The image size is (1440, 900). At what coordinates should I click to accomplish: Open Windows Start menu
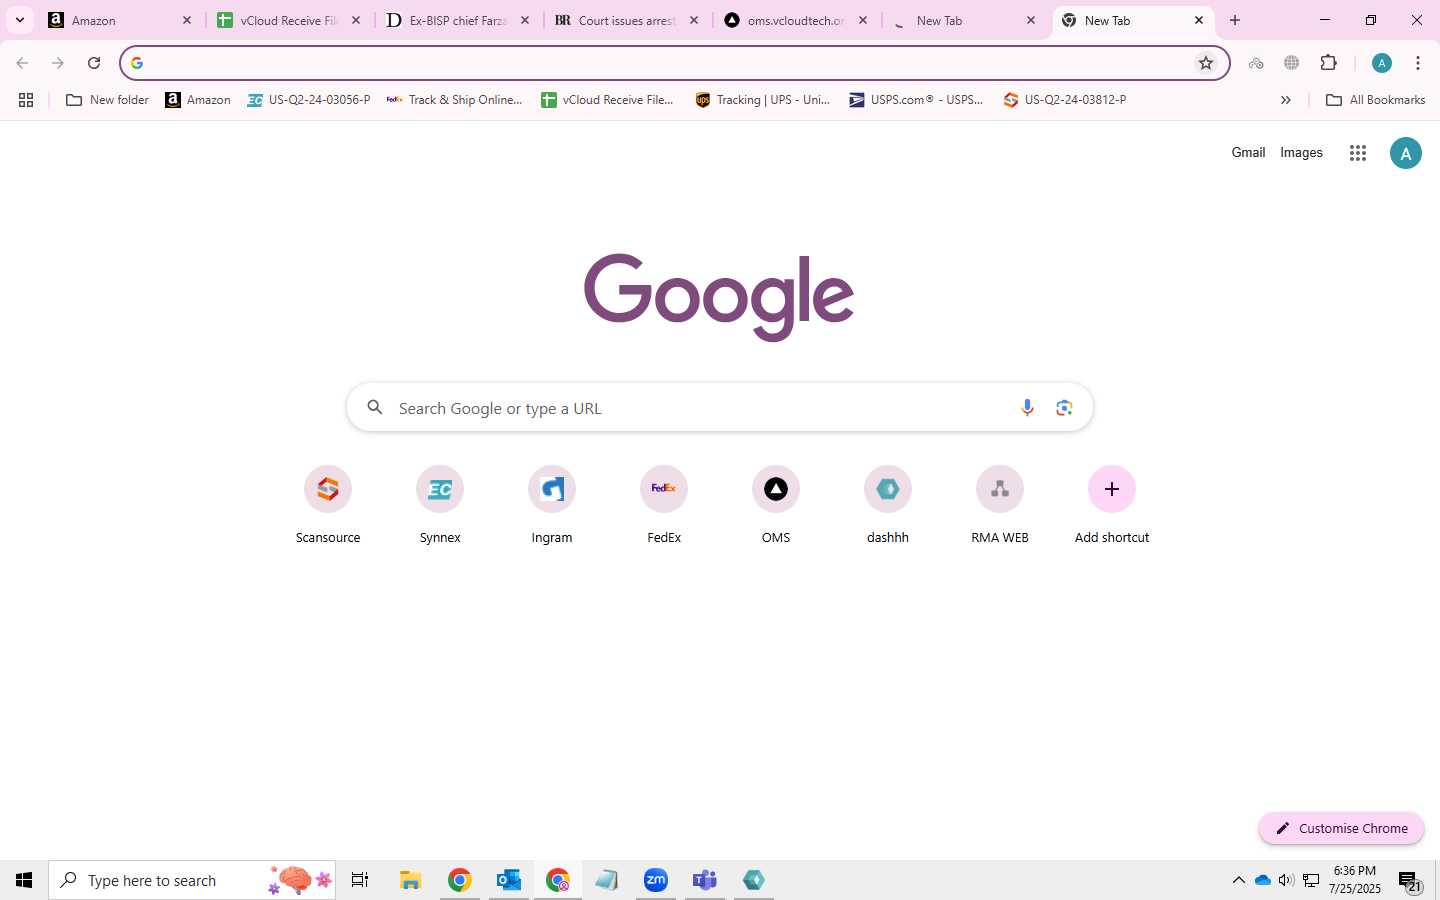pyautogui.click(x=24, y=880)
